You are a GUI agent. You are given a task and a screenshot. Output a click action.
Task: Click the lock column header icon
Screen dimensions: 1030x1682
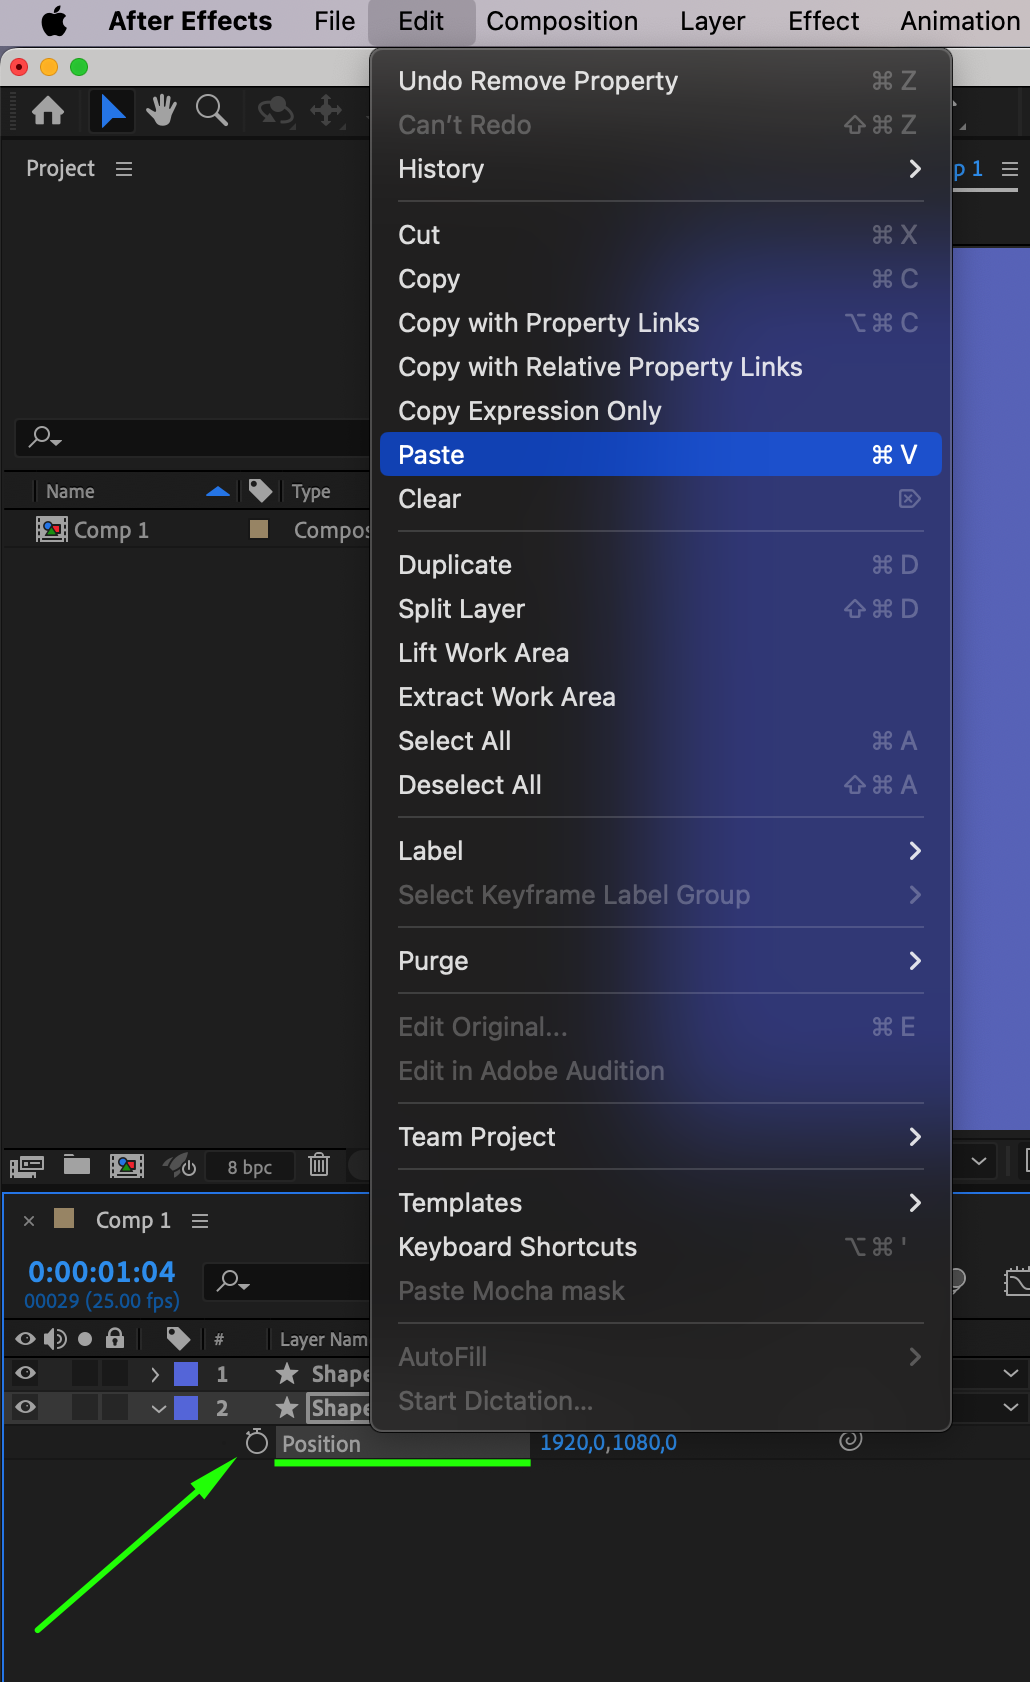(x=115, y=1338)
